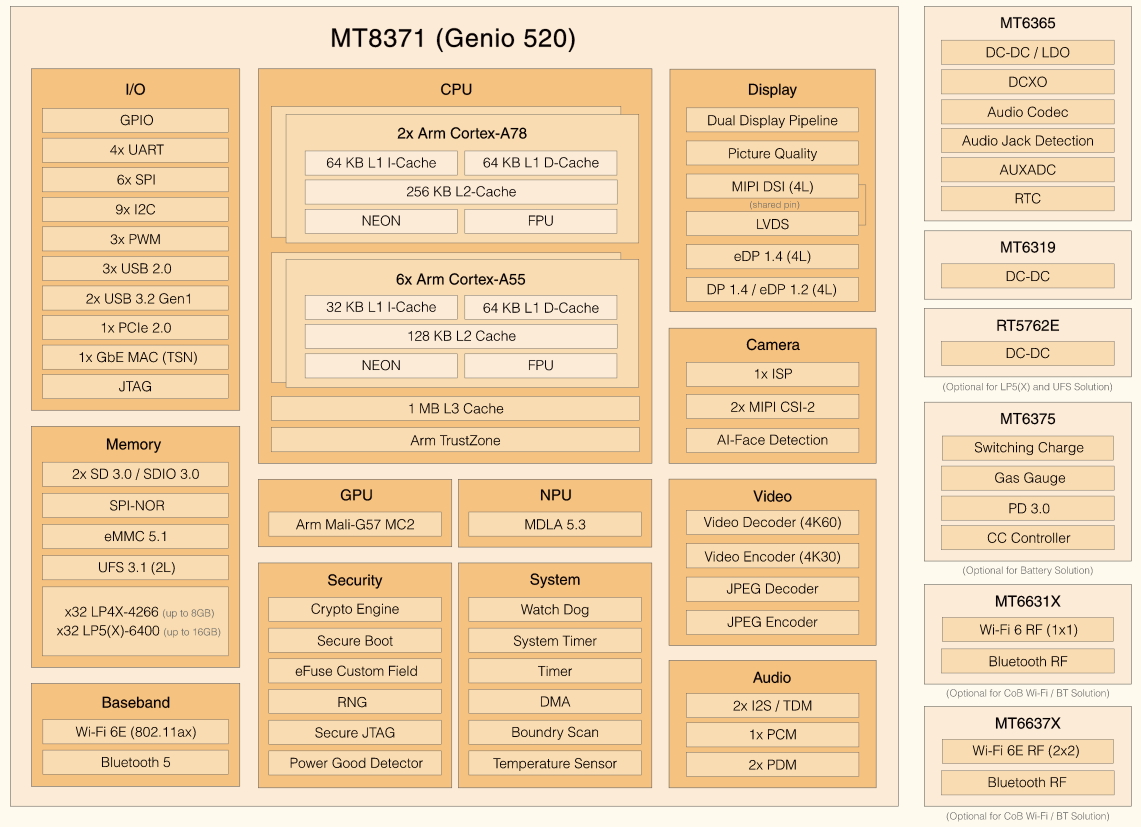Select the eFuse Custom Field block

[355, 671]
